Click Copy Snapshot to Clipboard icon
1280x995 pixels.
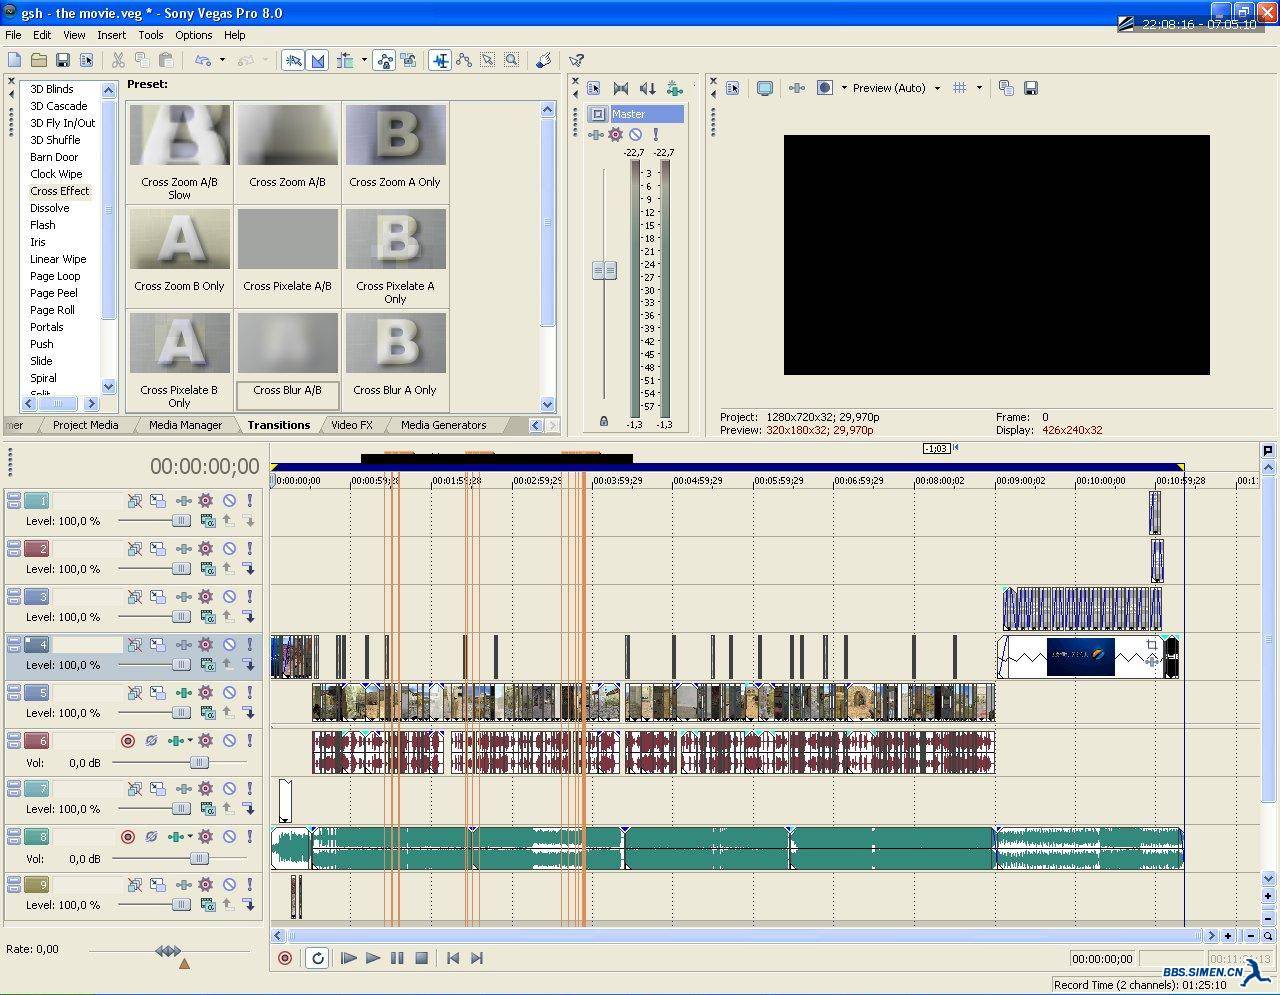[1006, 88]
